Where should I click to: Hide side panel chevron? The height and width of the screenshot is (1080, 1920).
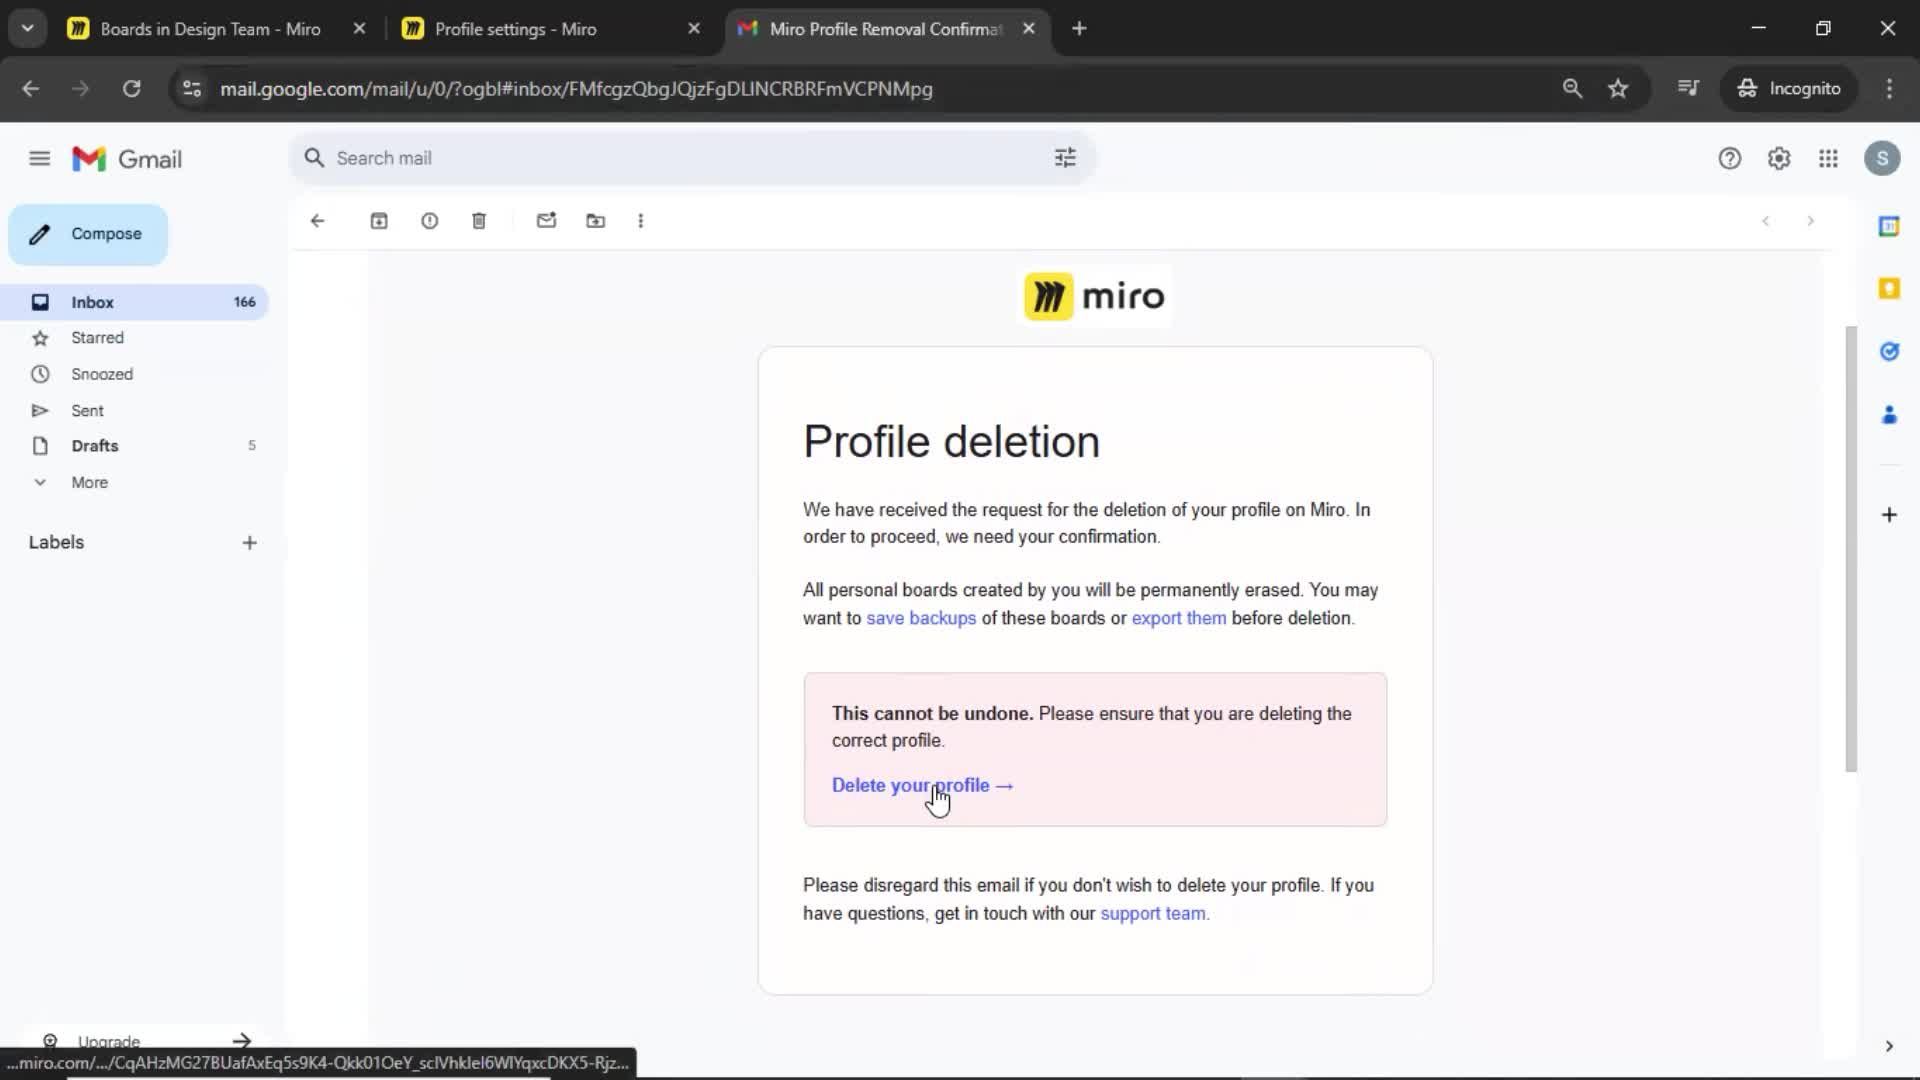[1889, 1046]
